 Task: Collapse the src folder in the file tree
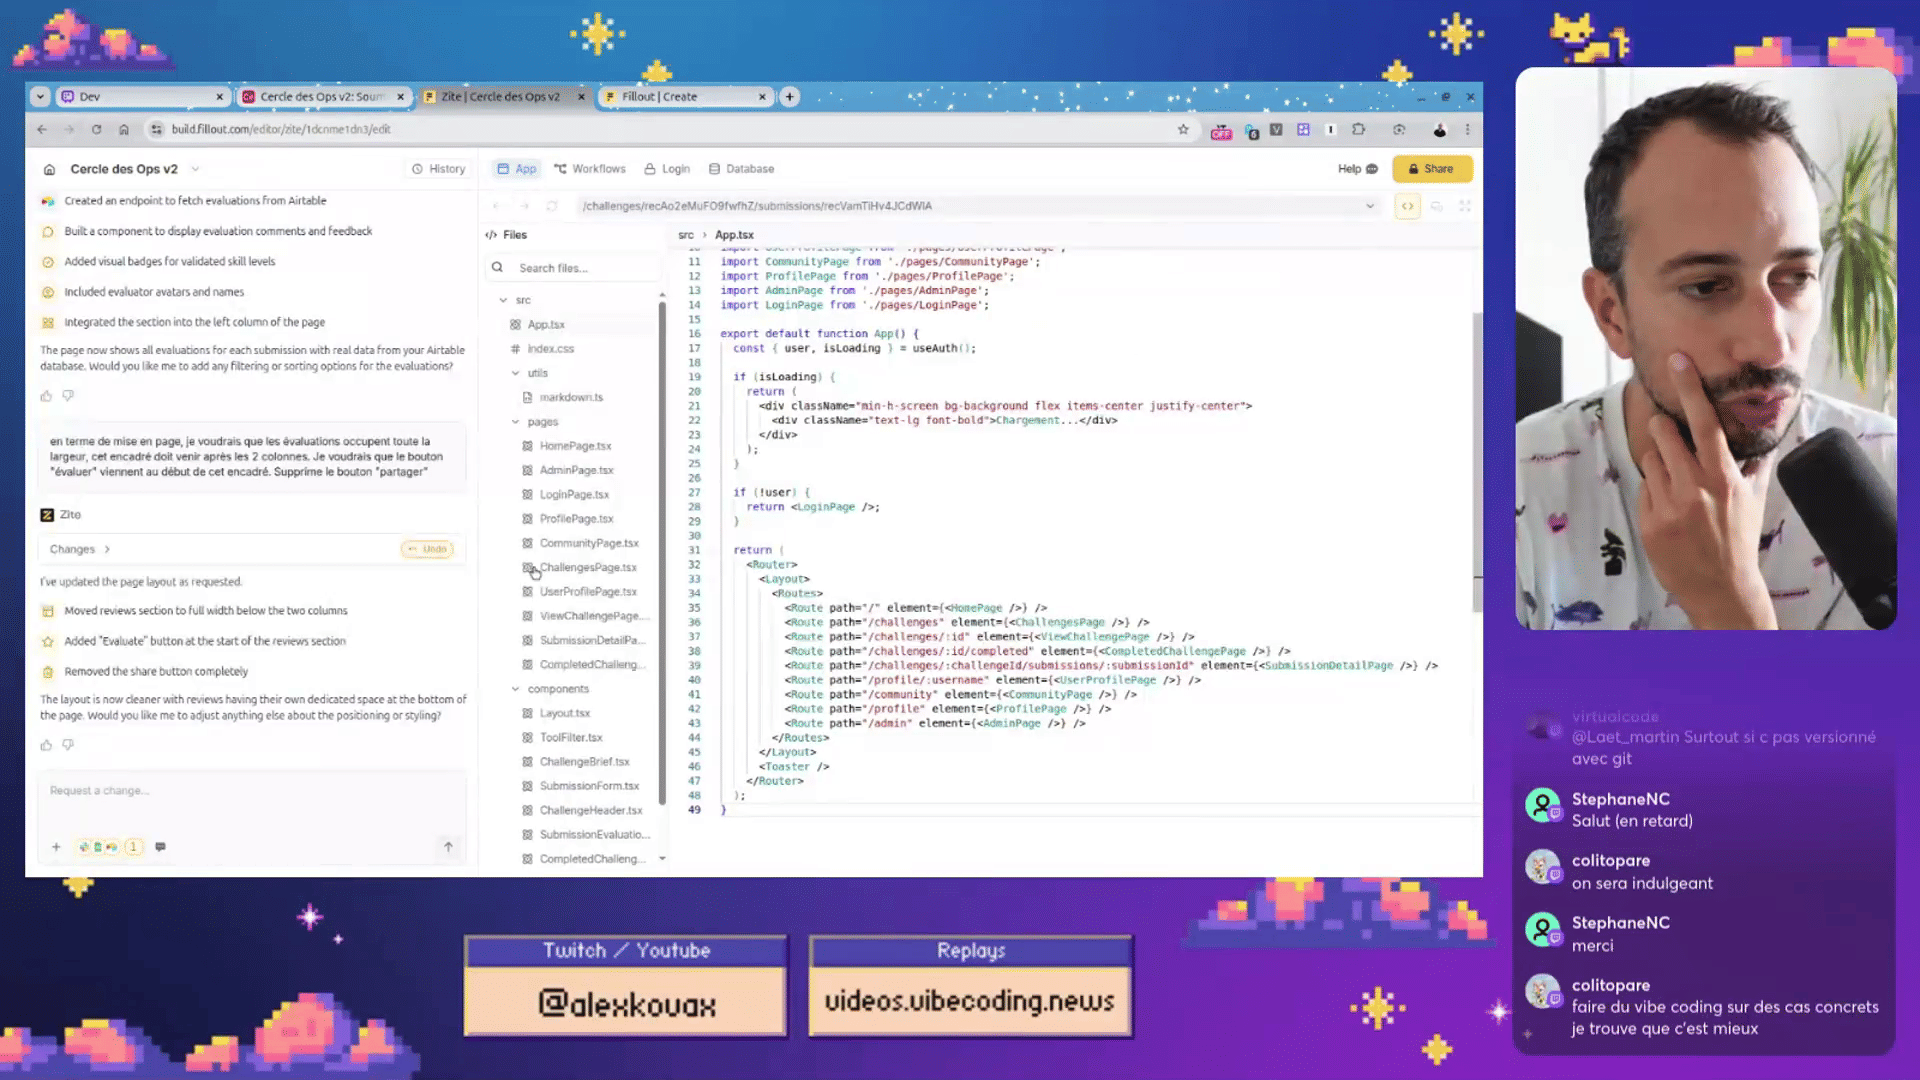click(504, 299)
